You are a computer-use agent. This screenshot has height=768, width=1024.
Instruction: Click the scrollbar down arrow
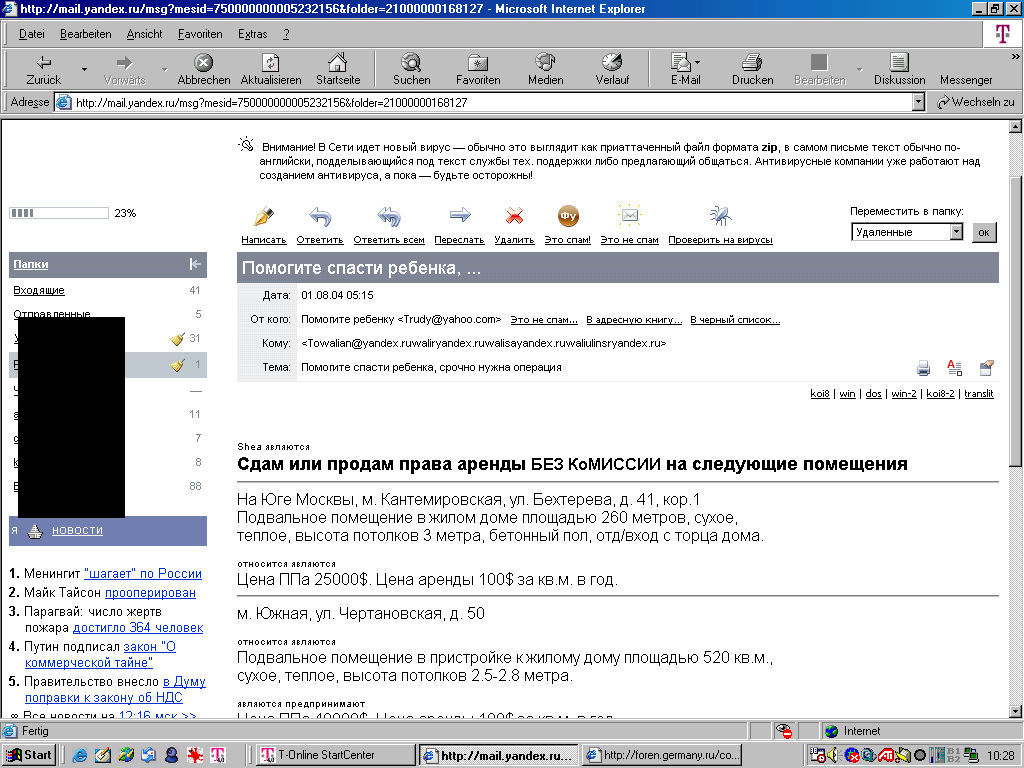pyautogui.click(x=1016, y=711)
